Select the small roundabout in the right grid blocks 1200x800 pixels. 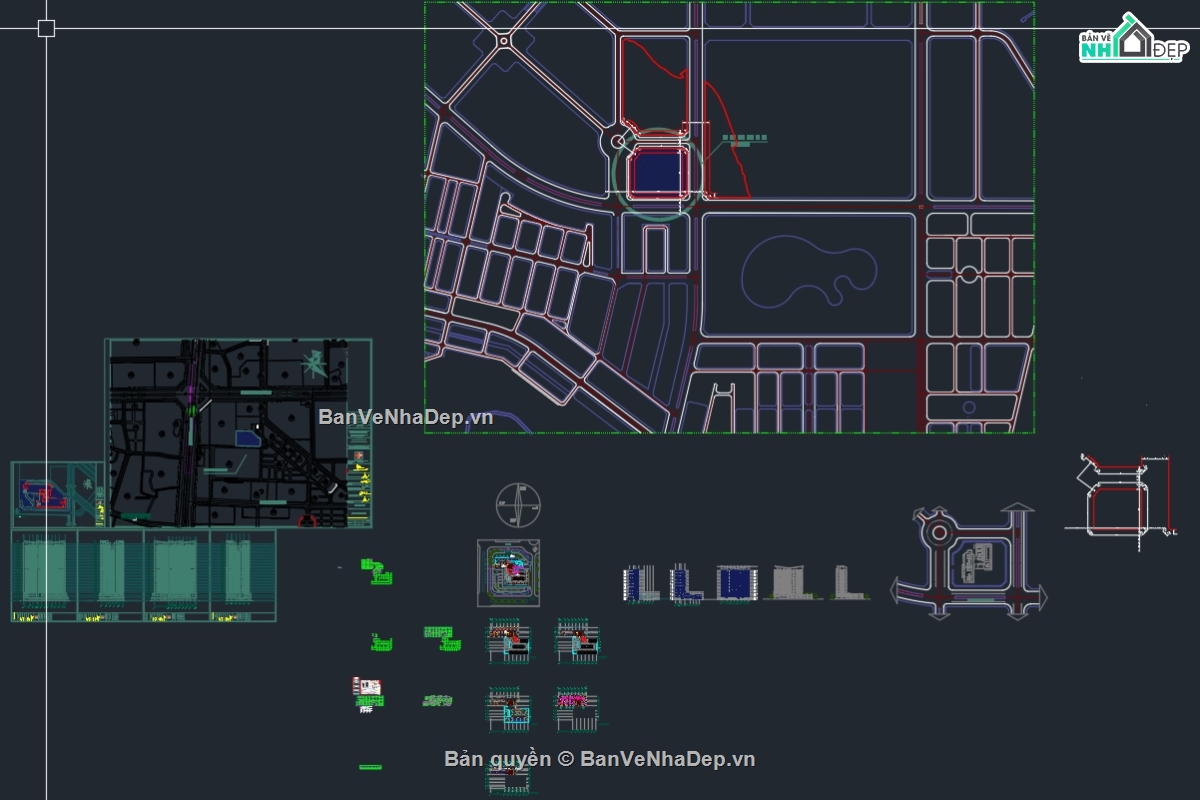tap(968, 273)
